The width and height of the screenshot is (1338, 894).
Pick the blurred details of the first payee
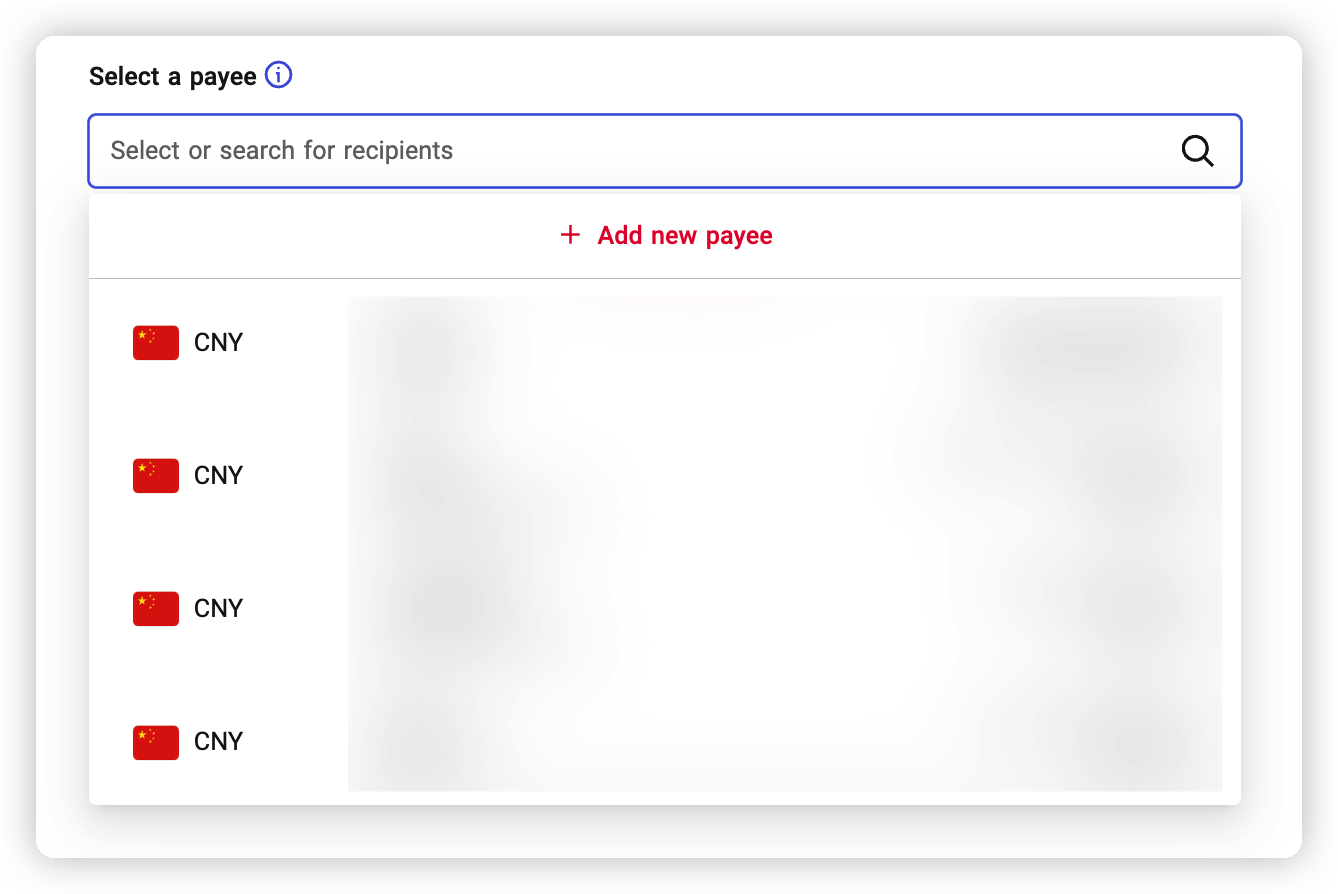pyautogui.click(x=784, y=343)
